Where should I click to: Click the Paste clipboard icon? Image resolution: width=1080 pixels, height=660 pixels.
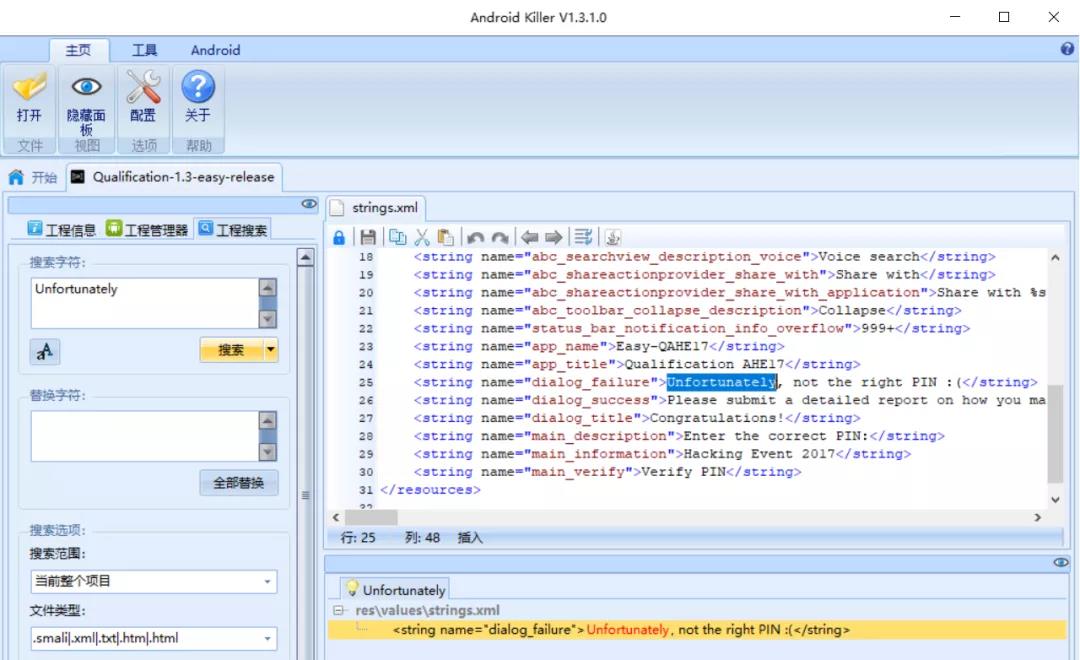point(446,238)
